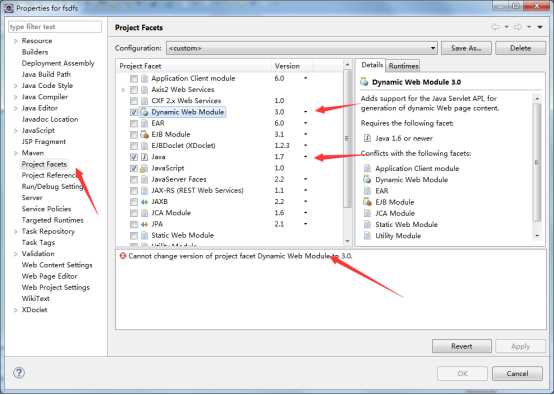This screenshot has width=554, height=395.
Task: Select Java Build Path in the sidebar
Action: [x=46, y=75]
